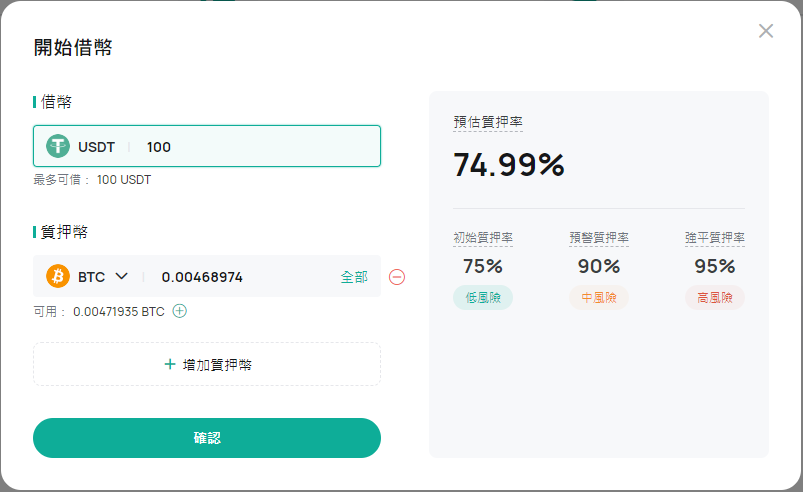
Task: Click the 初始質押率 label tooltip
Action: click(x=483, y=238)
